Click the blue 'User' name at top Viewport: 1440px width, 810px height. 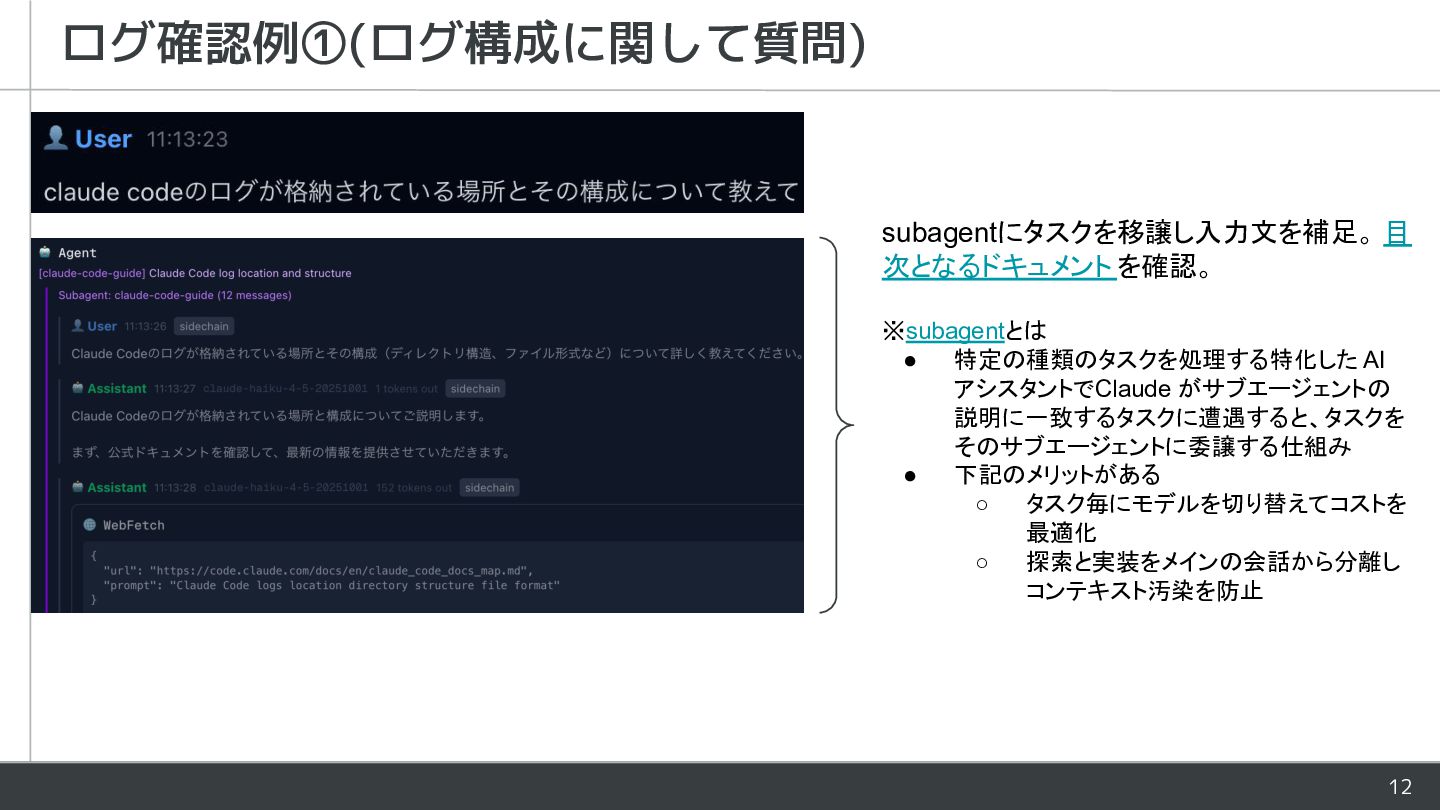(103, 139)
